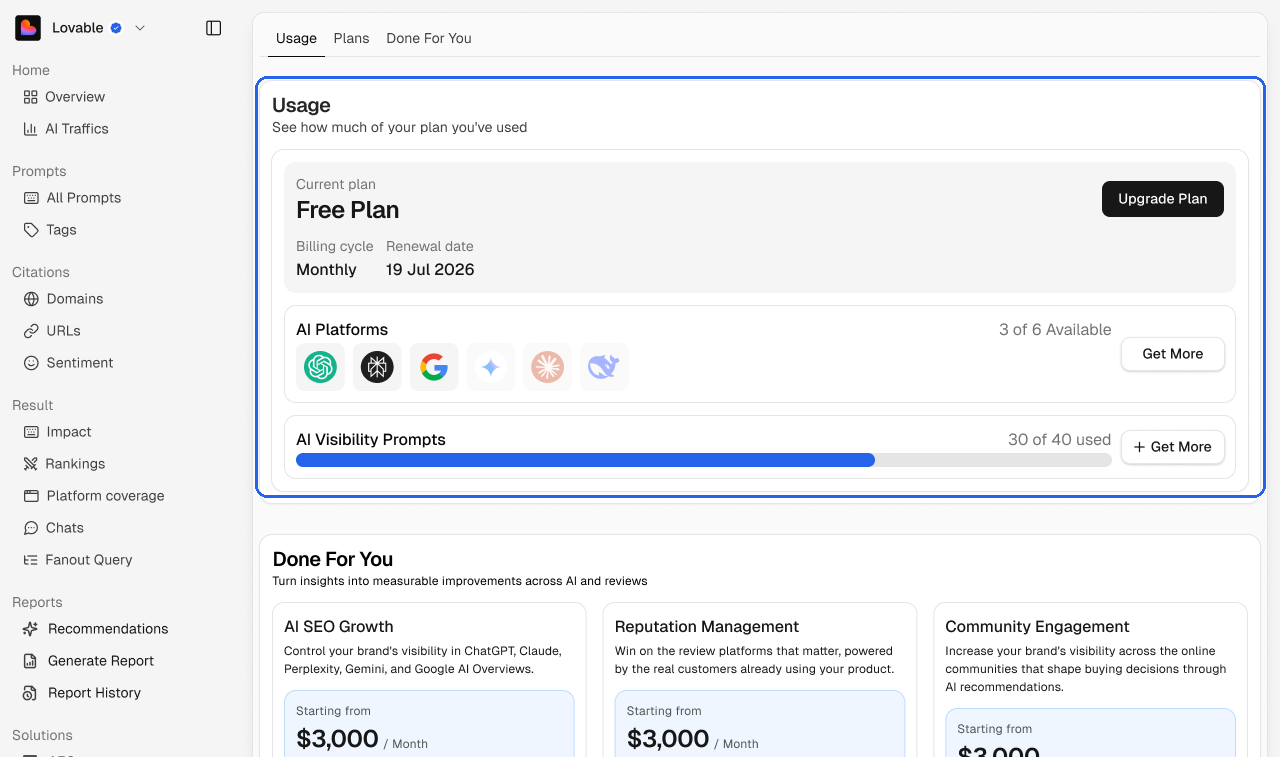The height and width of the screenshot is (757, 1280).
Task: Open Tags icon in sidebar
Action: [31, 230]
